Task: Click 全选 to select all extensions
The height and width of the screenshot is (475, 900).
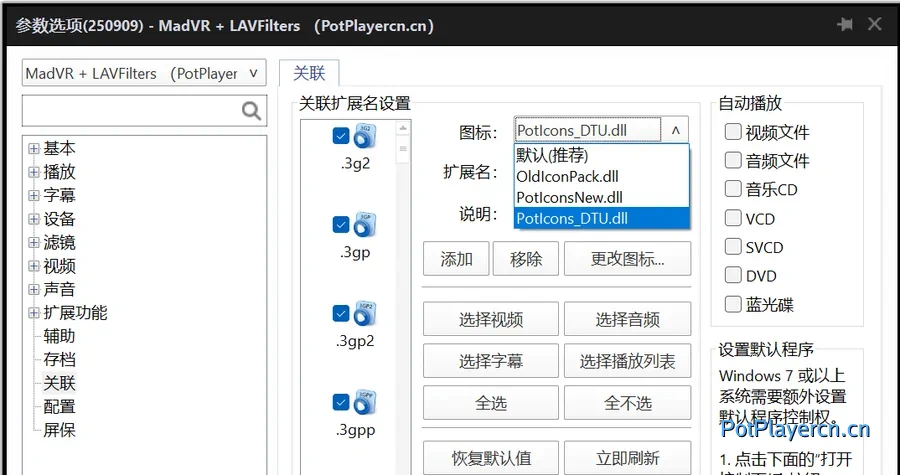Action: point(491,403)
